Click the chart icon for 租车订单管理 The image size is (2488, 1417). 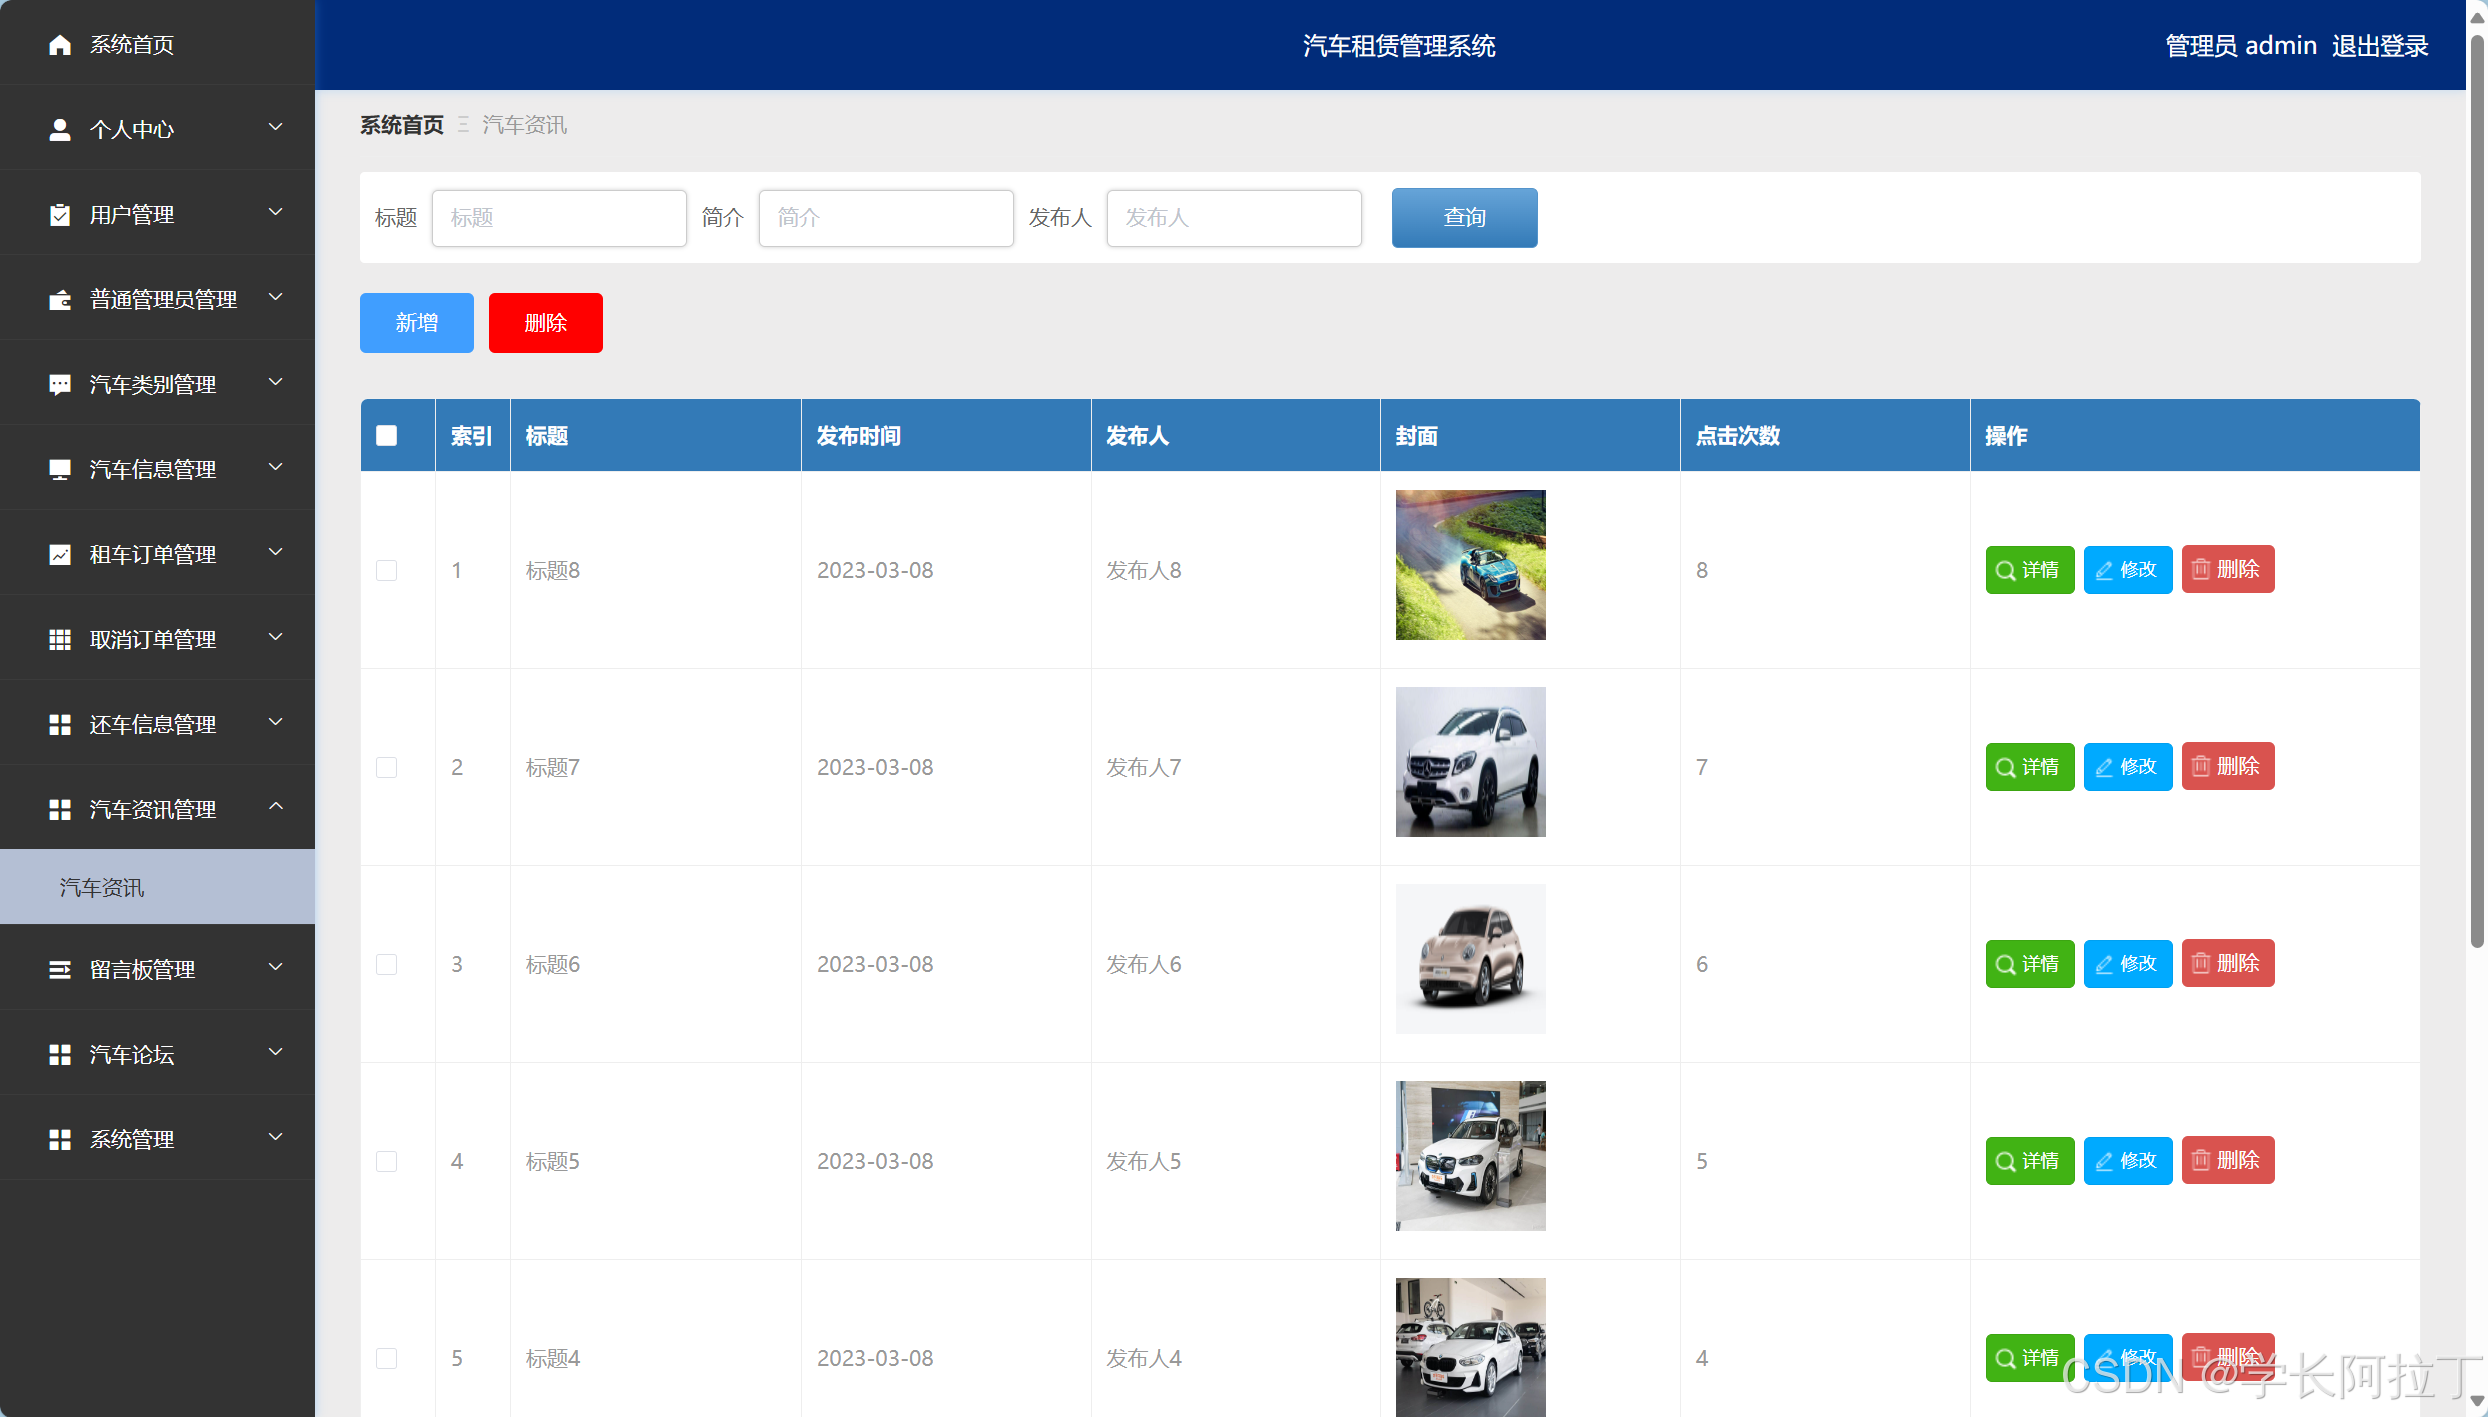[60, 555]
